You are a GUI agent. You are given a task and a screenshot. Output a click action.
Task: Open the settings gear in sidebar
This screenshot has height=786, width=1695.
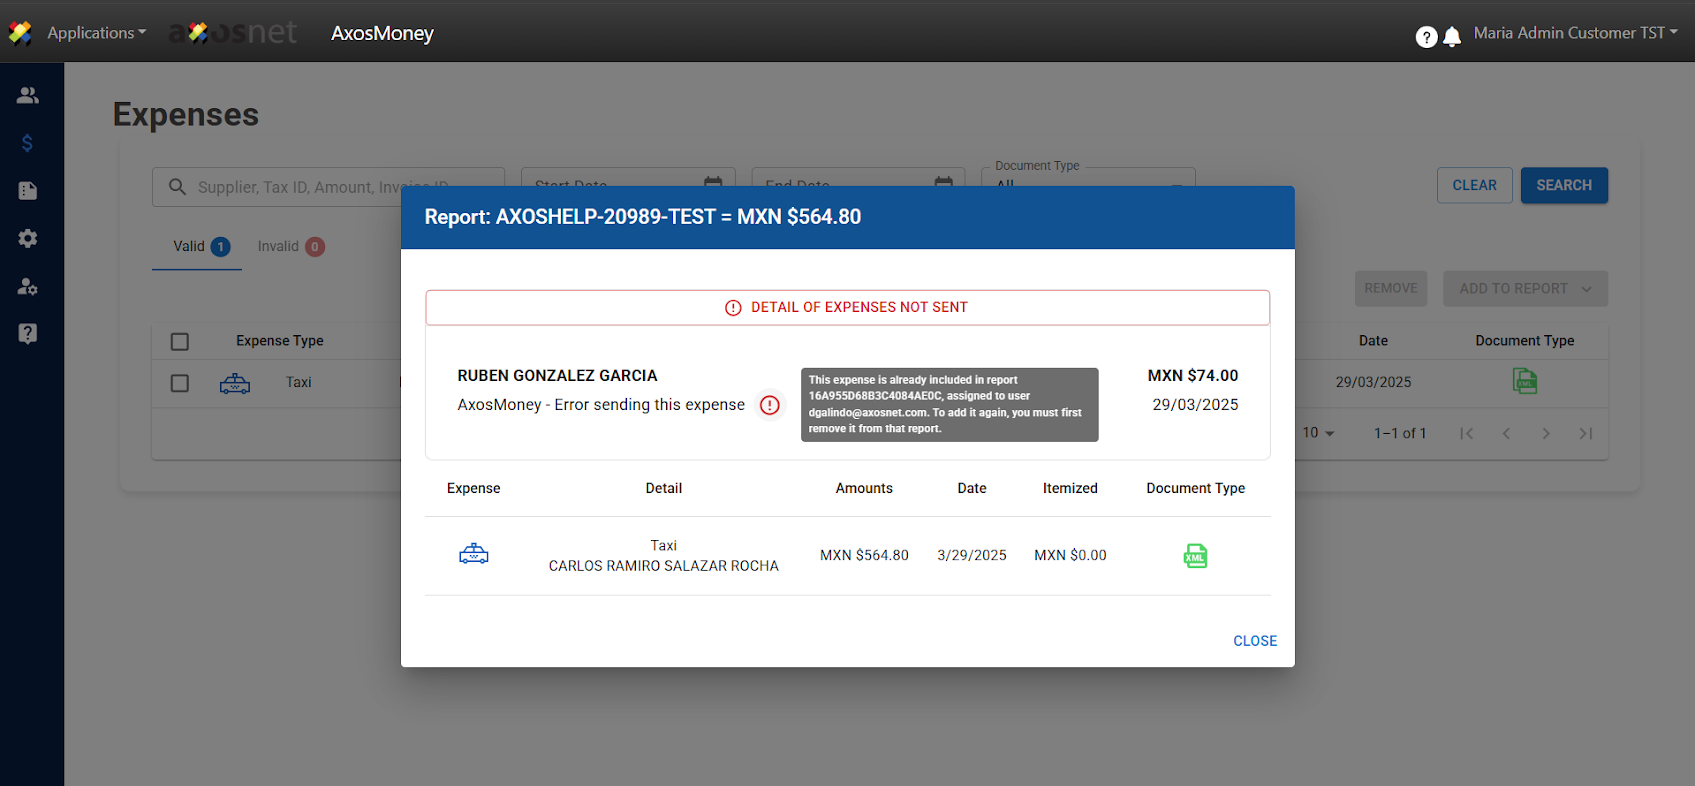(28, 238)
